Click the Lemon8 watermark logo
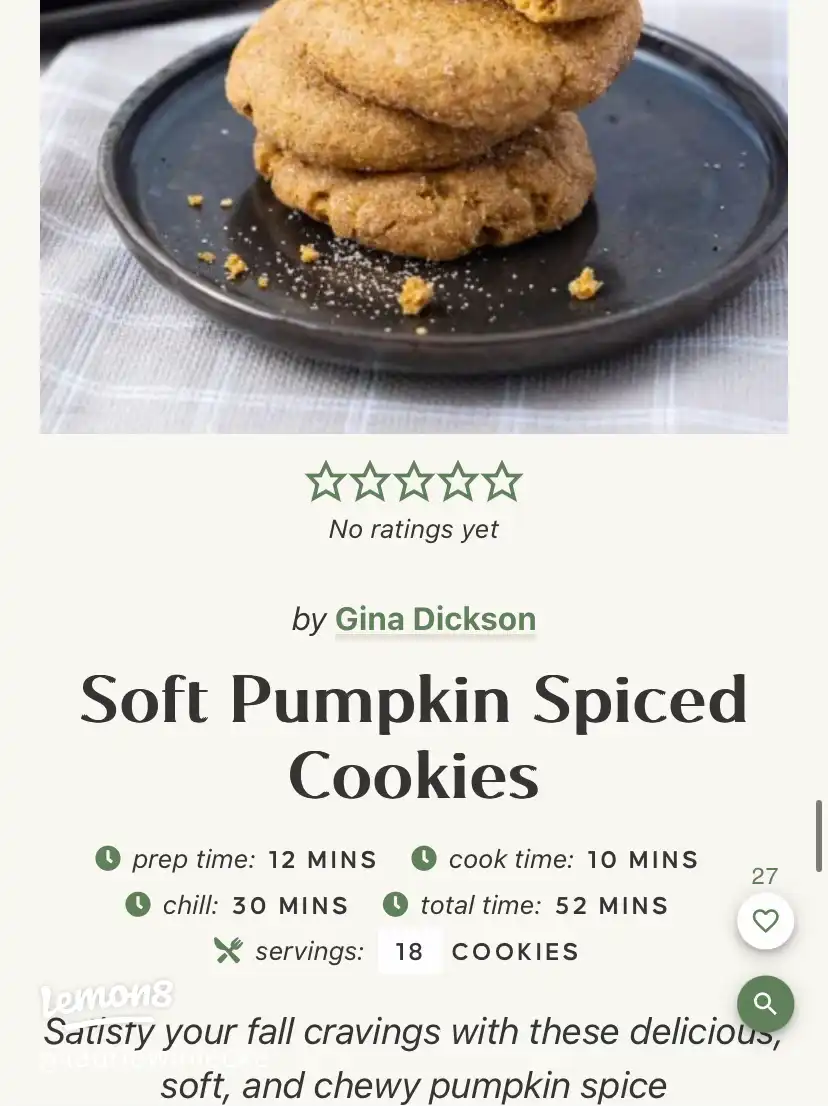Viewport: 828px width, 1106px height. [106, 998]
